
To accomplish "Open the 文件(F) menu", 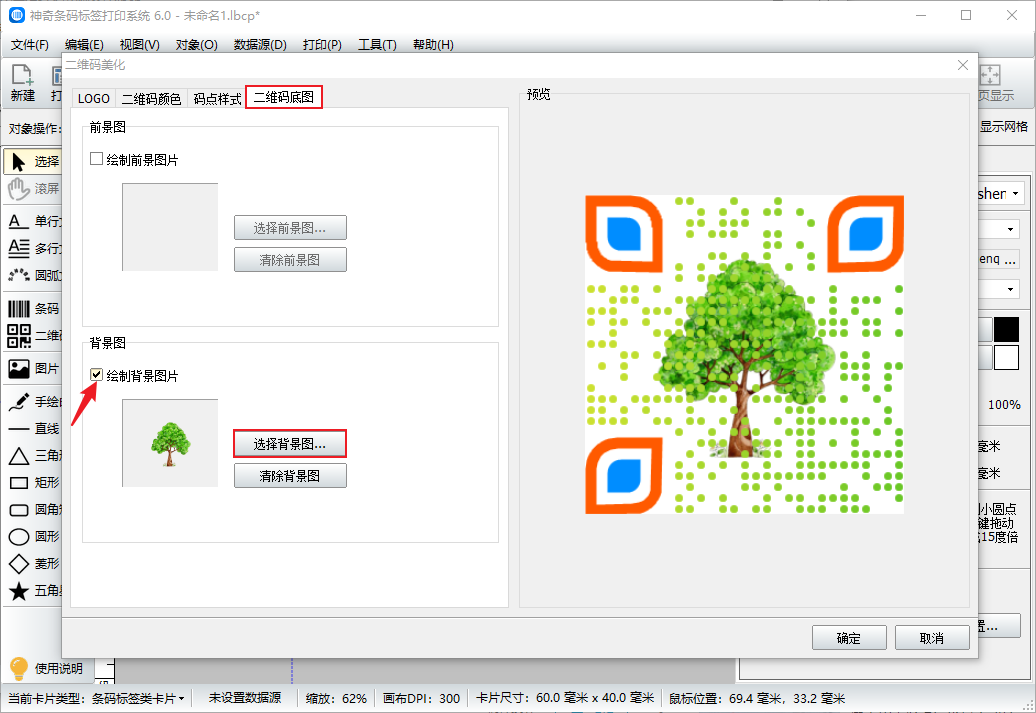I will coord(30,44).
